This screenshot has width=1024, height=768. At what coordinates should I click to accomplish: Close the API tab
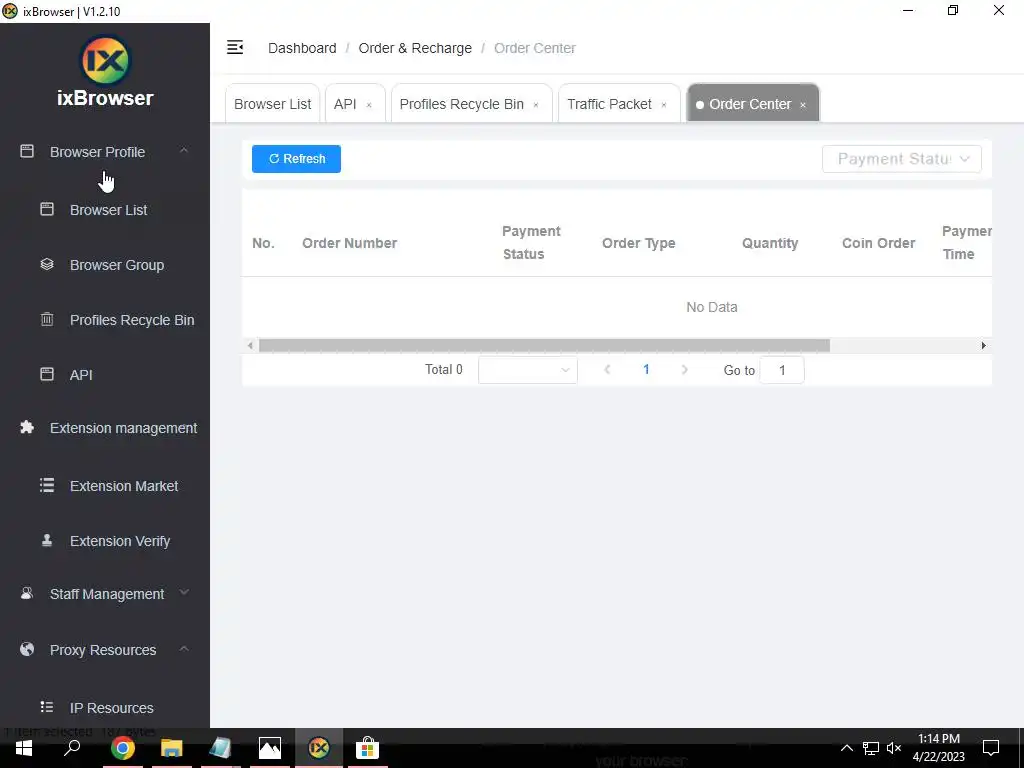(x=369, y=105)
